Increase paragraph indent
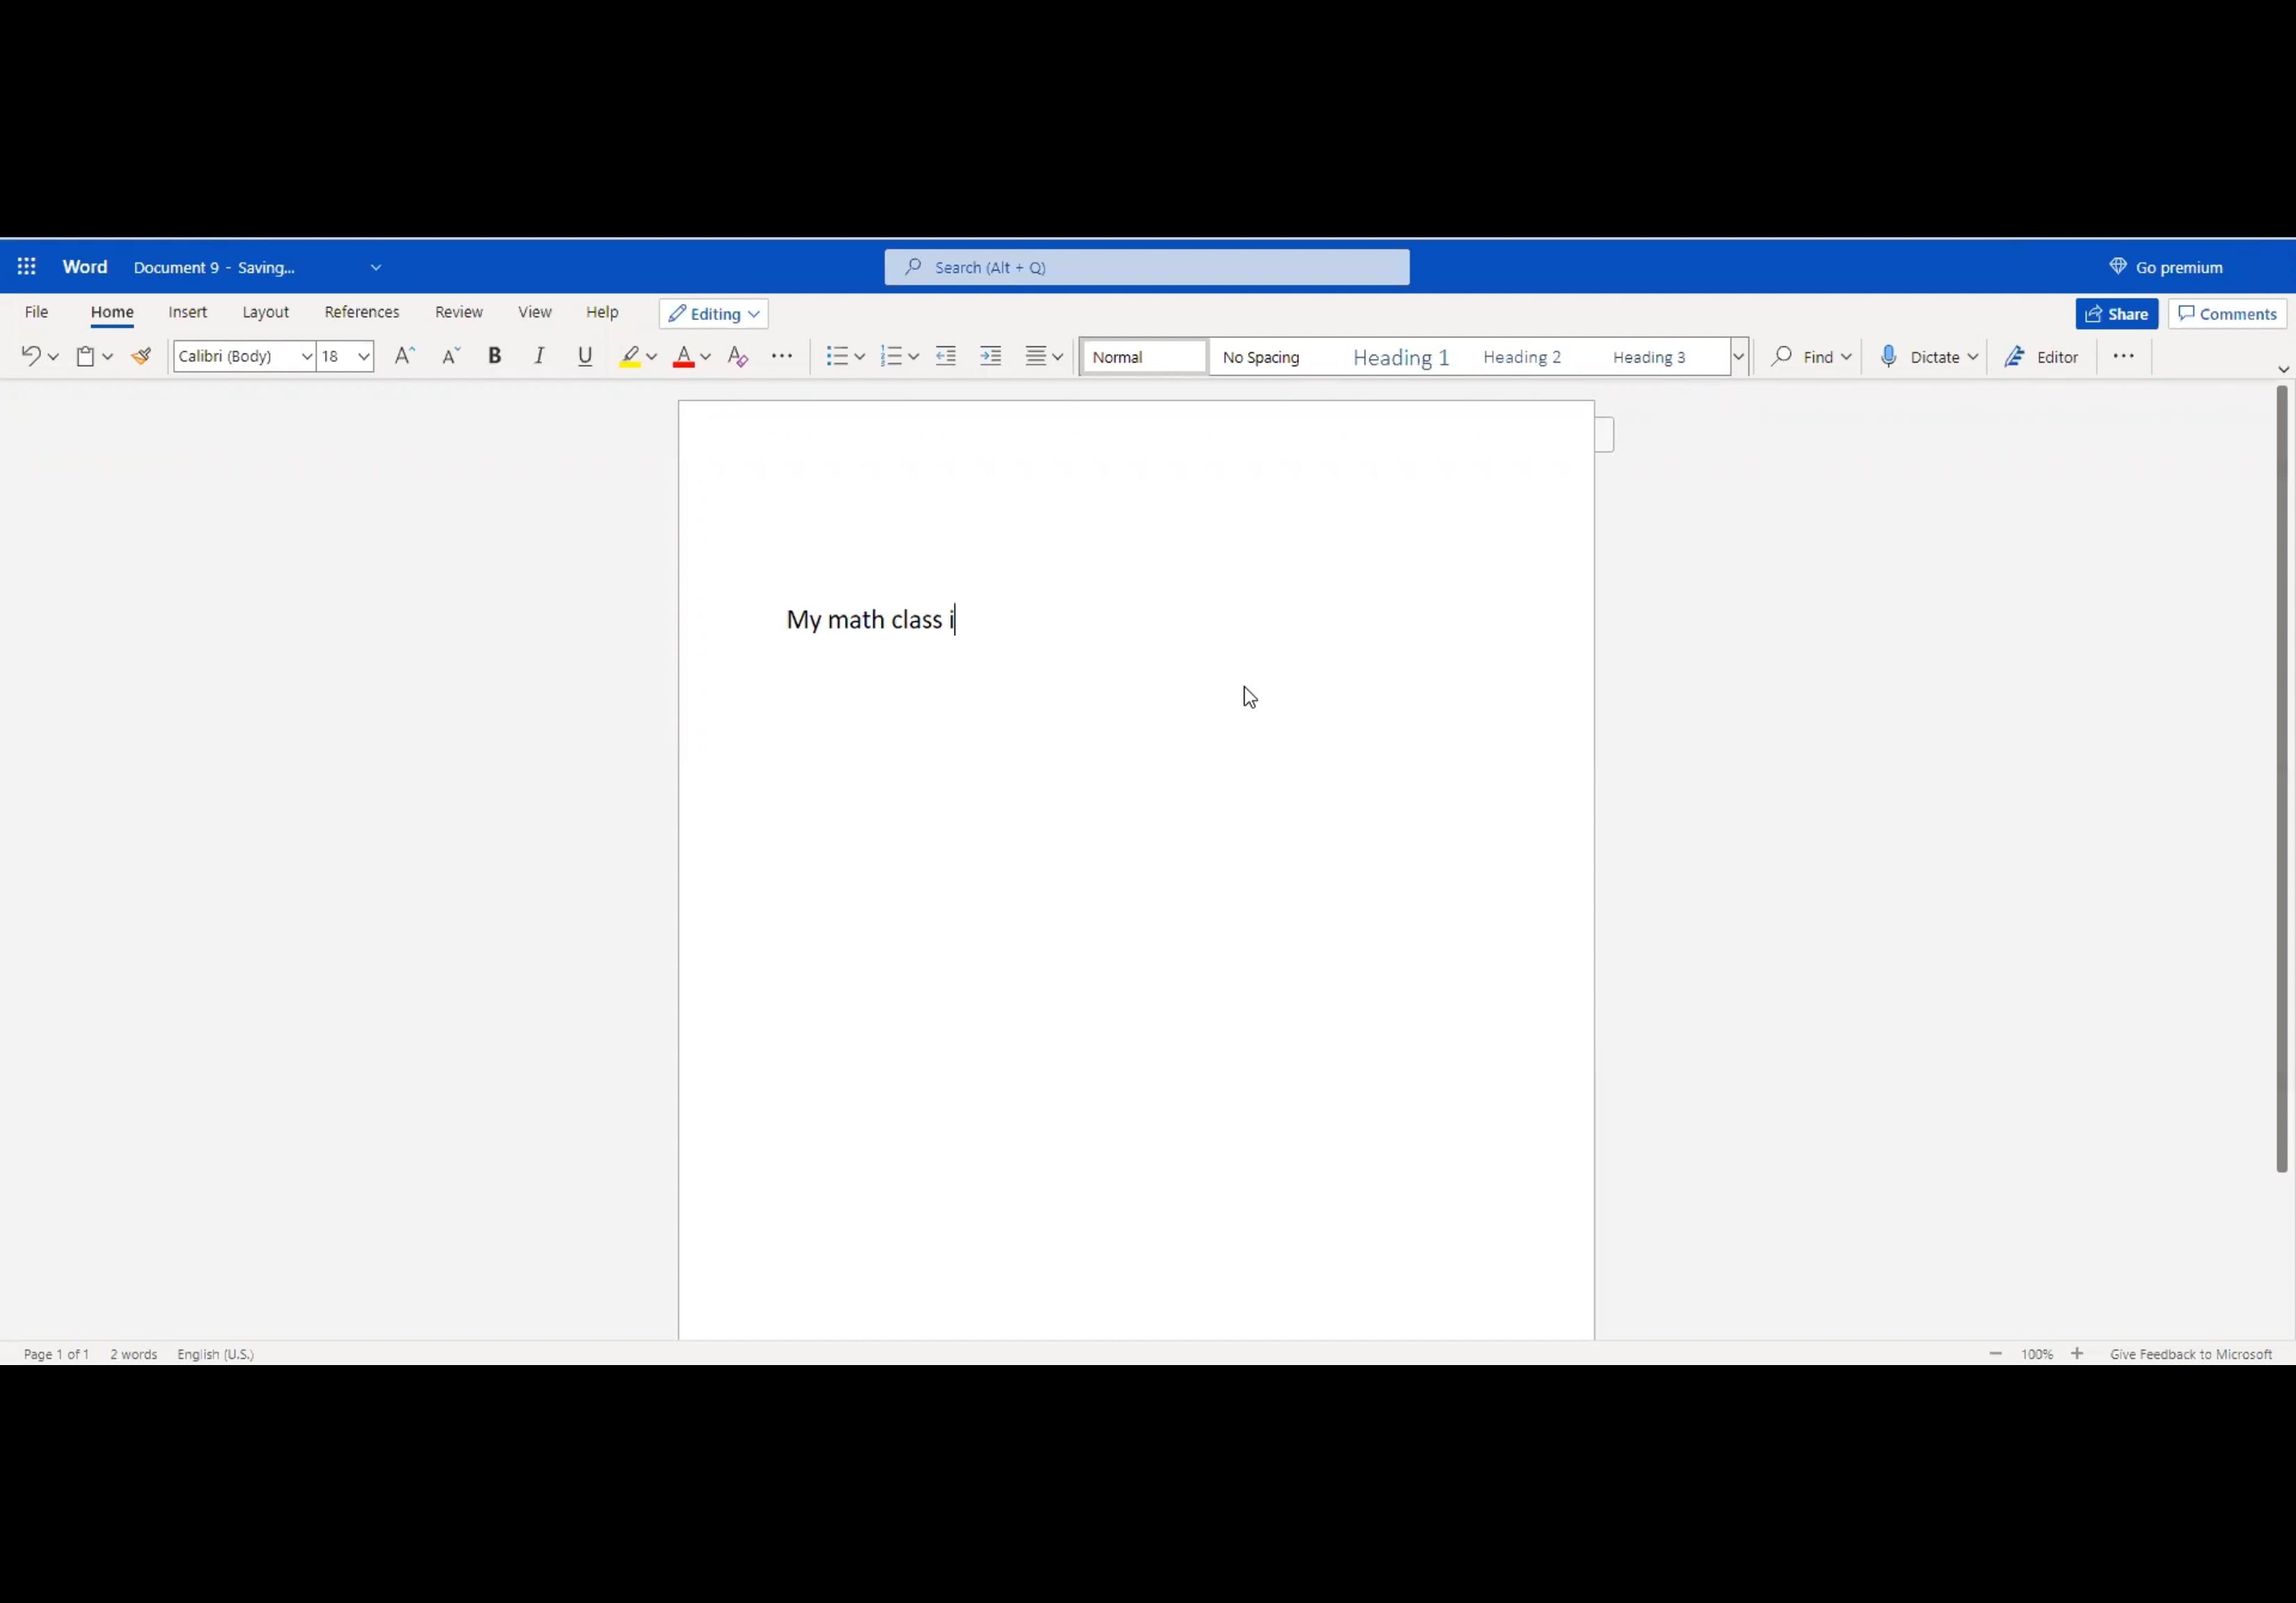 [x=990, y=356]
